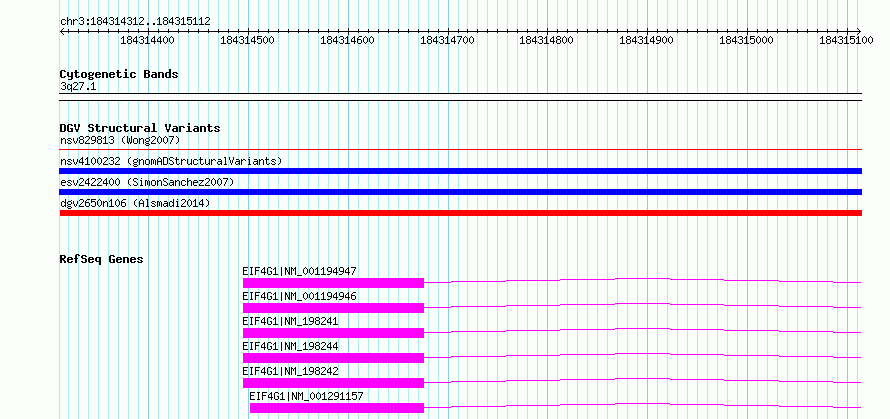Select ruler position 184314500
The height and width of the screenshot is (419, 890).
point(247,40)
